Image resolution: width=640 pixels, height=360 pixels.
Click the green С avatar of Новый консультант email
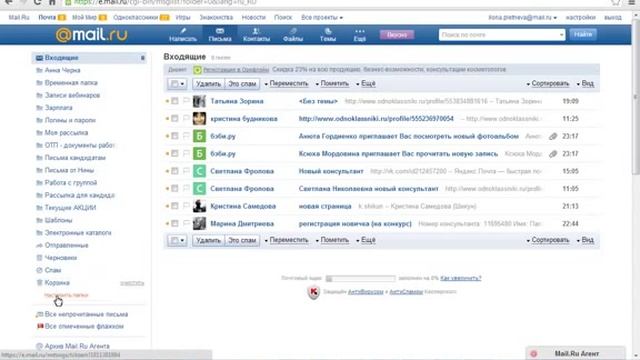199,171
